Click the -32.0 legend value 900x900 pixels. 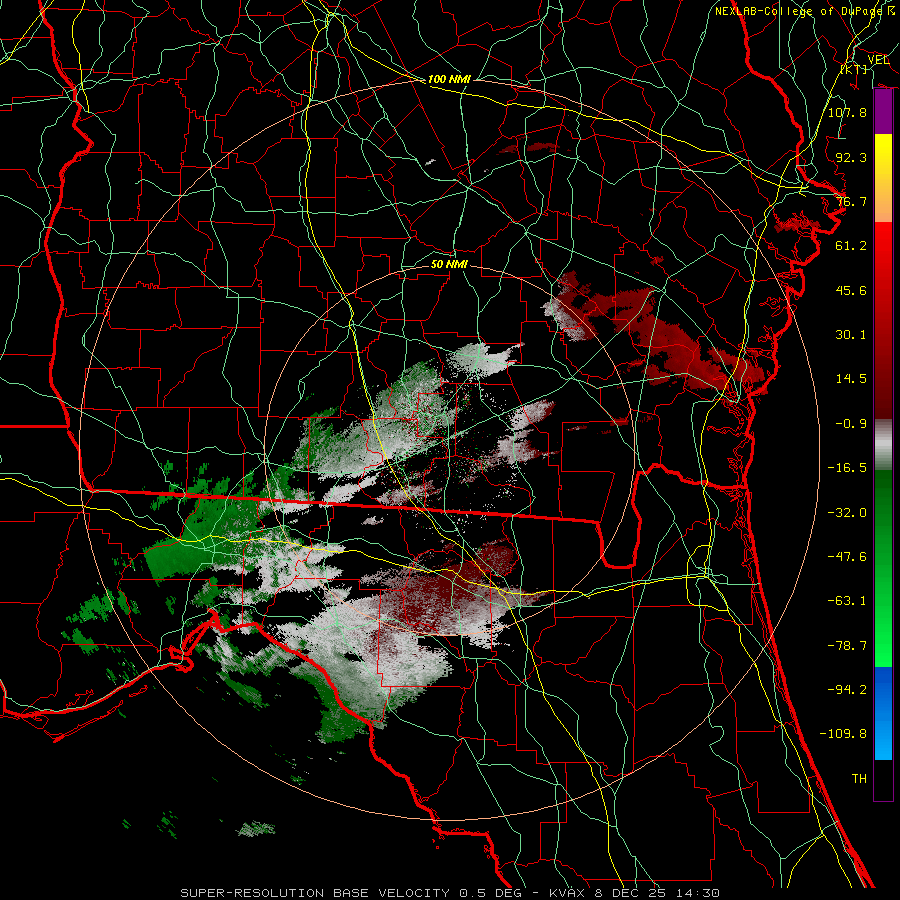847,513
